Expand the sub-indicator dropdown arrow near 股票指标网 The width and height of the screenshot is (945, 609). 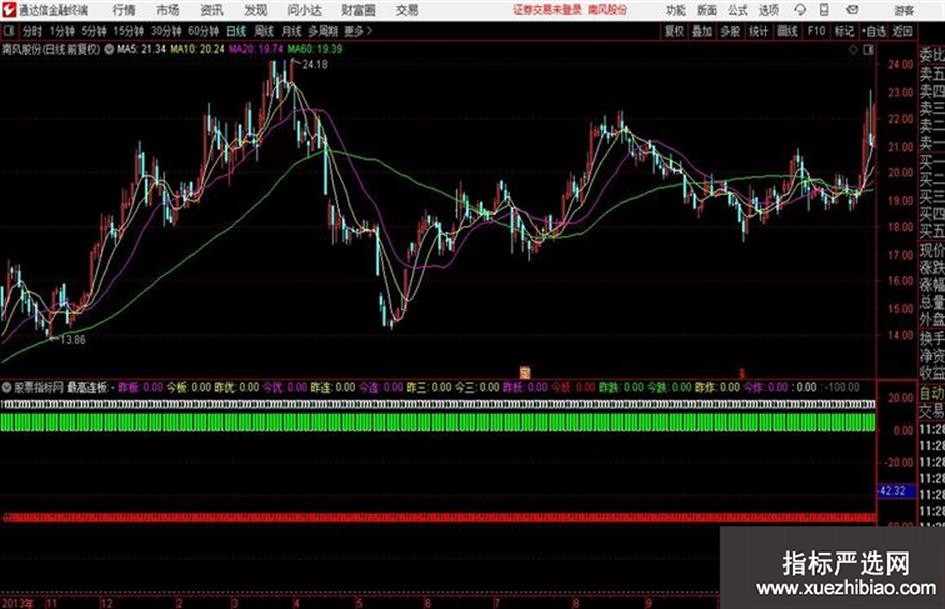pos(7,387)
